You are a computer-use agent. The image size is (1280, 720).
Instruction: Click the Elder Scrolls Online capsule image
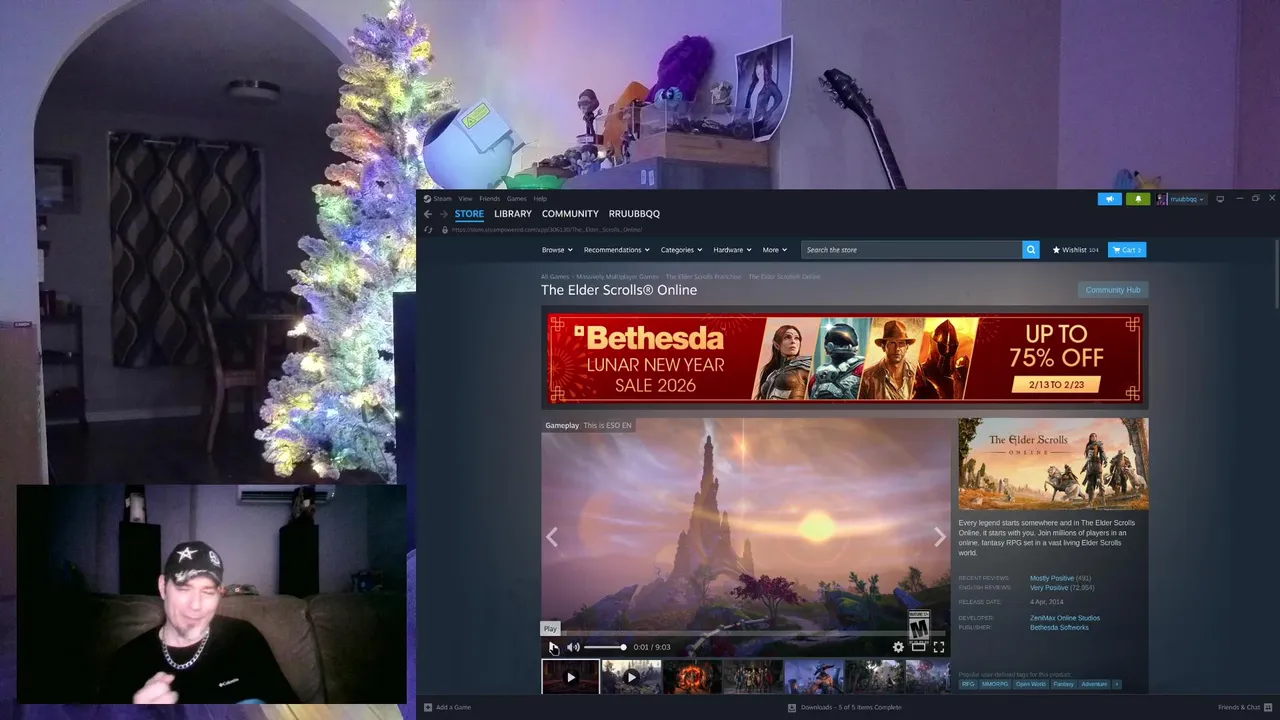pos(1053,464)
